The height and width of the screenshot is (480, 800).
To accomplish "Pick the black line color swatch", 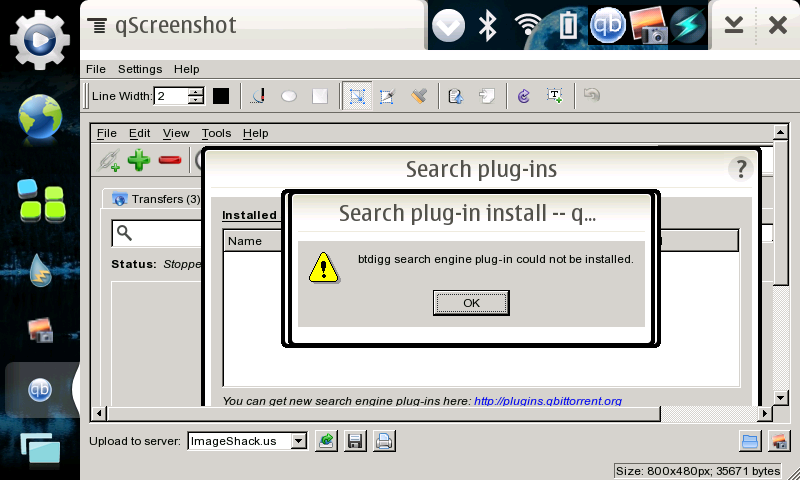I will (220, 96).
